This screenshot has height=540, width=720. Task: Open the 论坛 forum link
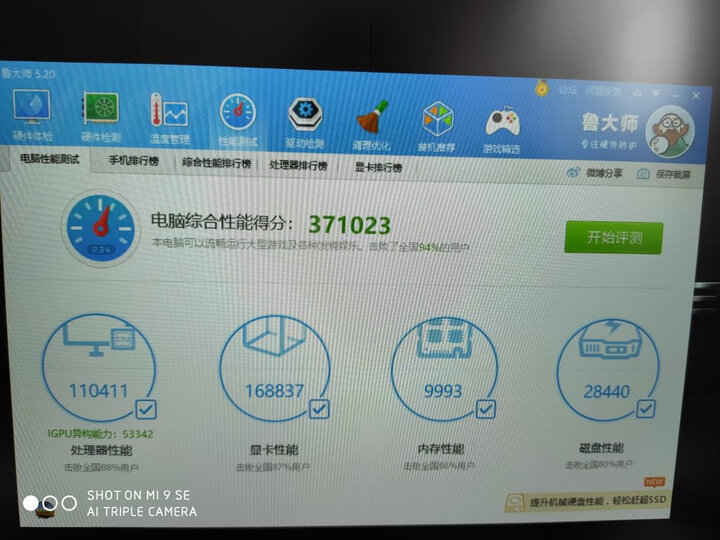point(568,90)
